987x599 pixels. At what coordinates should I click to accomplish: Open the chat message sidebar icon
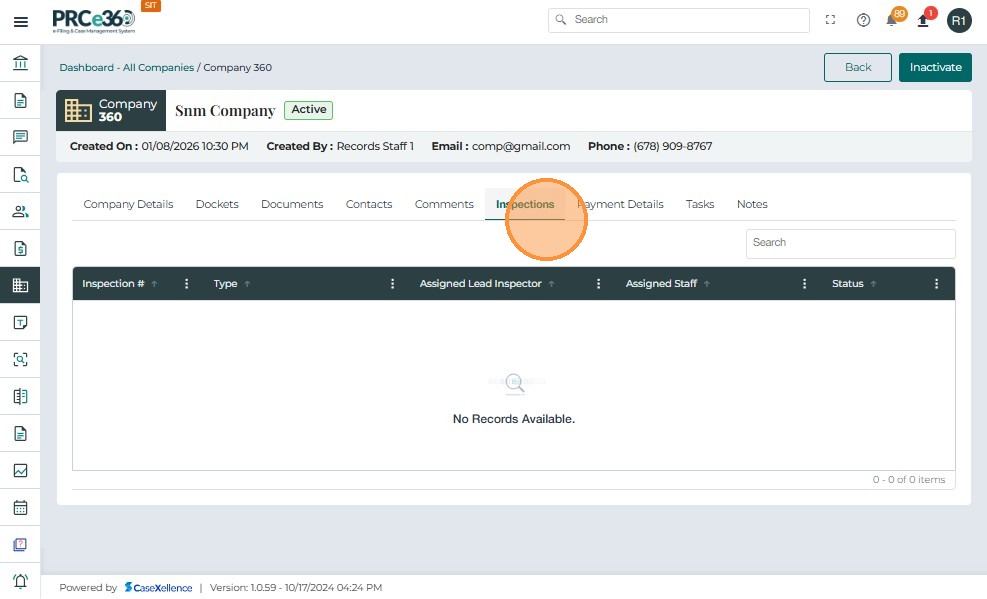(20, 137)
